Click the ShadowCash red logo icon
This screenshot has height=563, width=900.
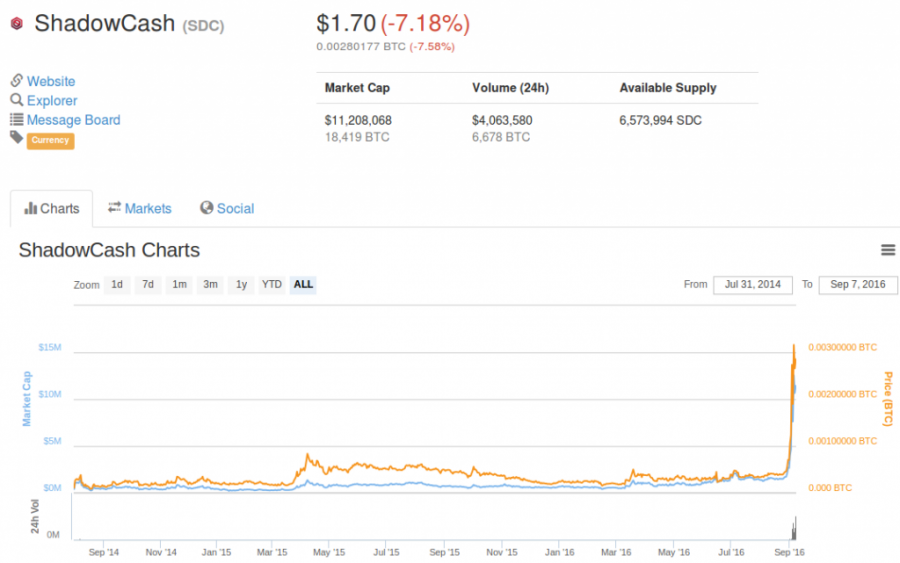click(17, 24)
